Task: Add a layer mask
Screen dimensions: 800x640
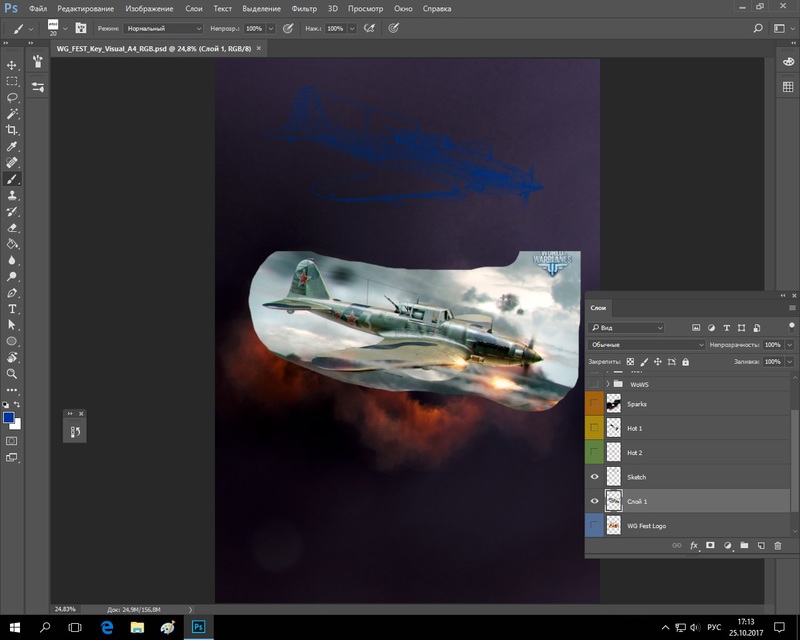Action: click(710, 546)
